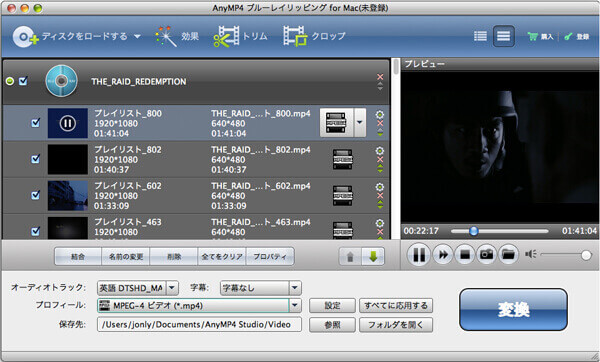Viewport: 600px width, 362px height.
Task: Stop the preview playback
Action: [x=465, y=254]
